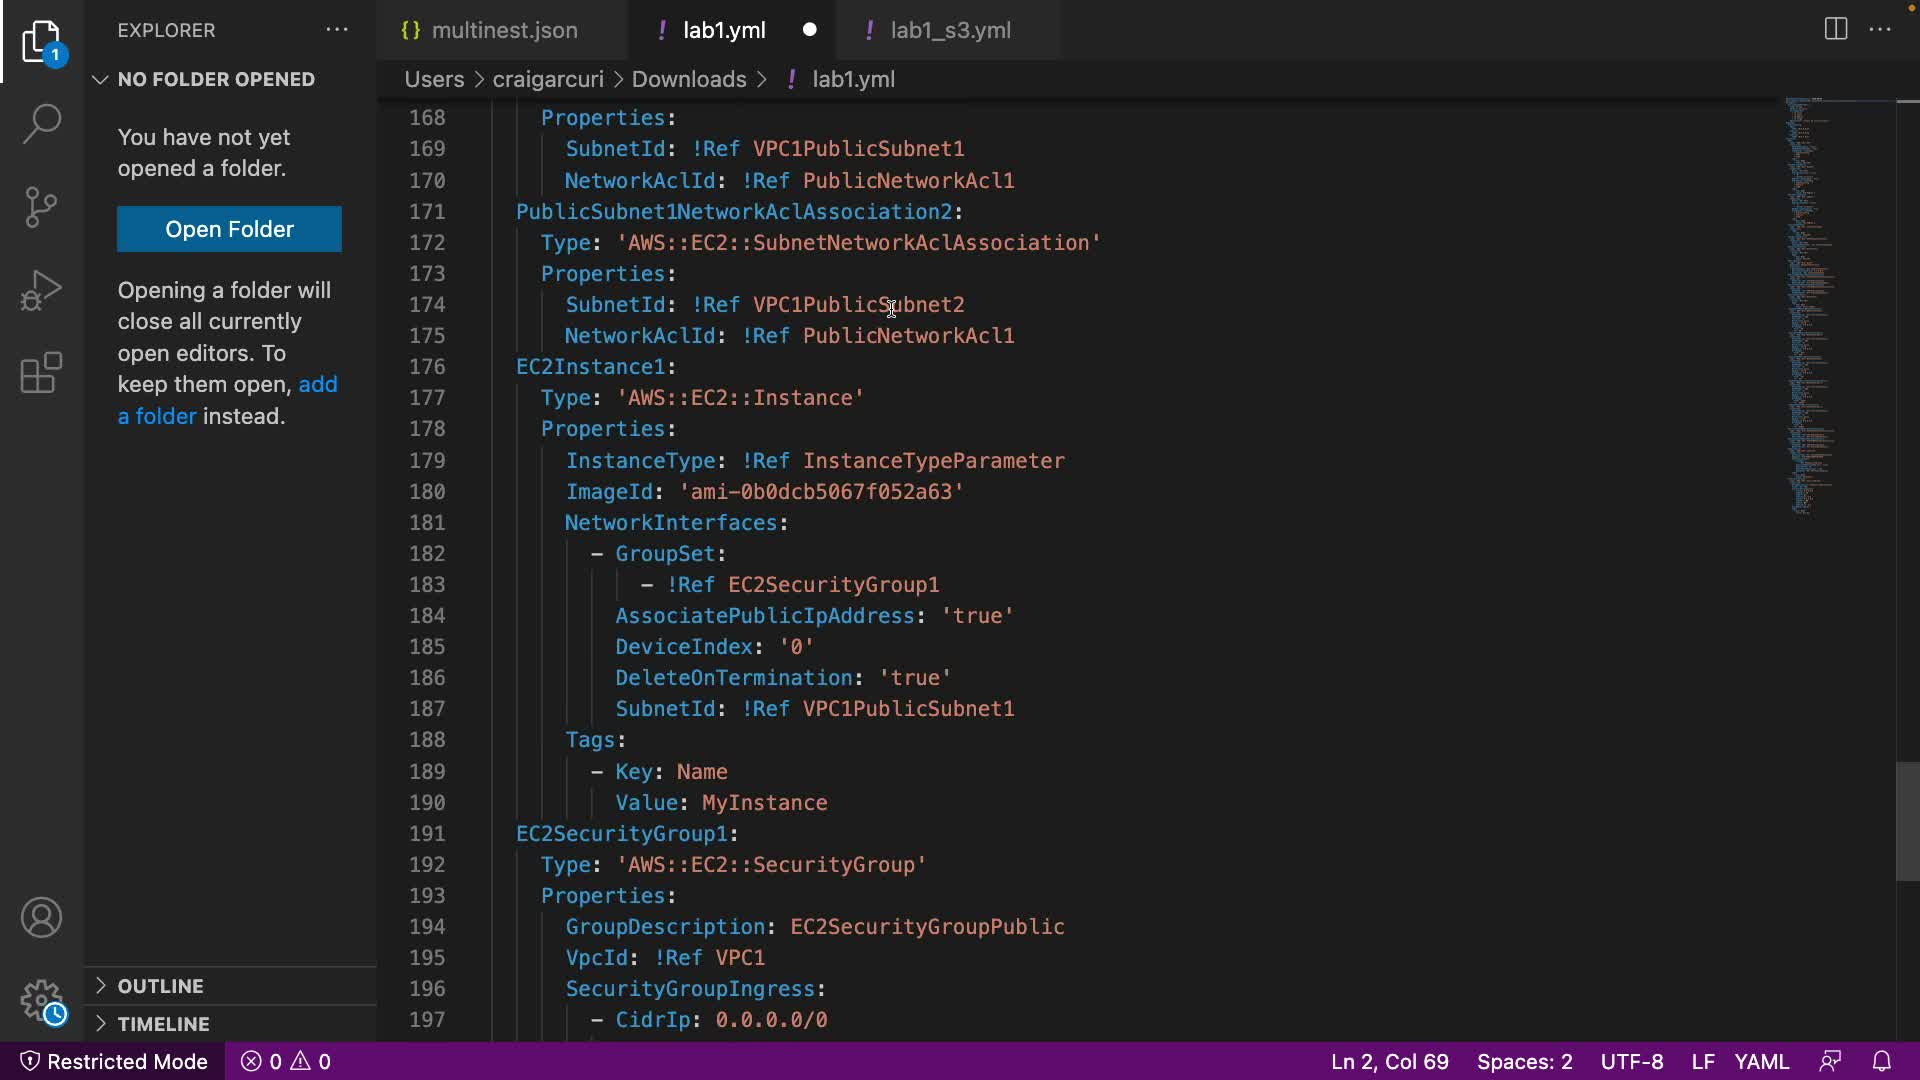Switch to the lab1_s3.yml tab
1920x1080 pixels.
coord(950,30)
